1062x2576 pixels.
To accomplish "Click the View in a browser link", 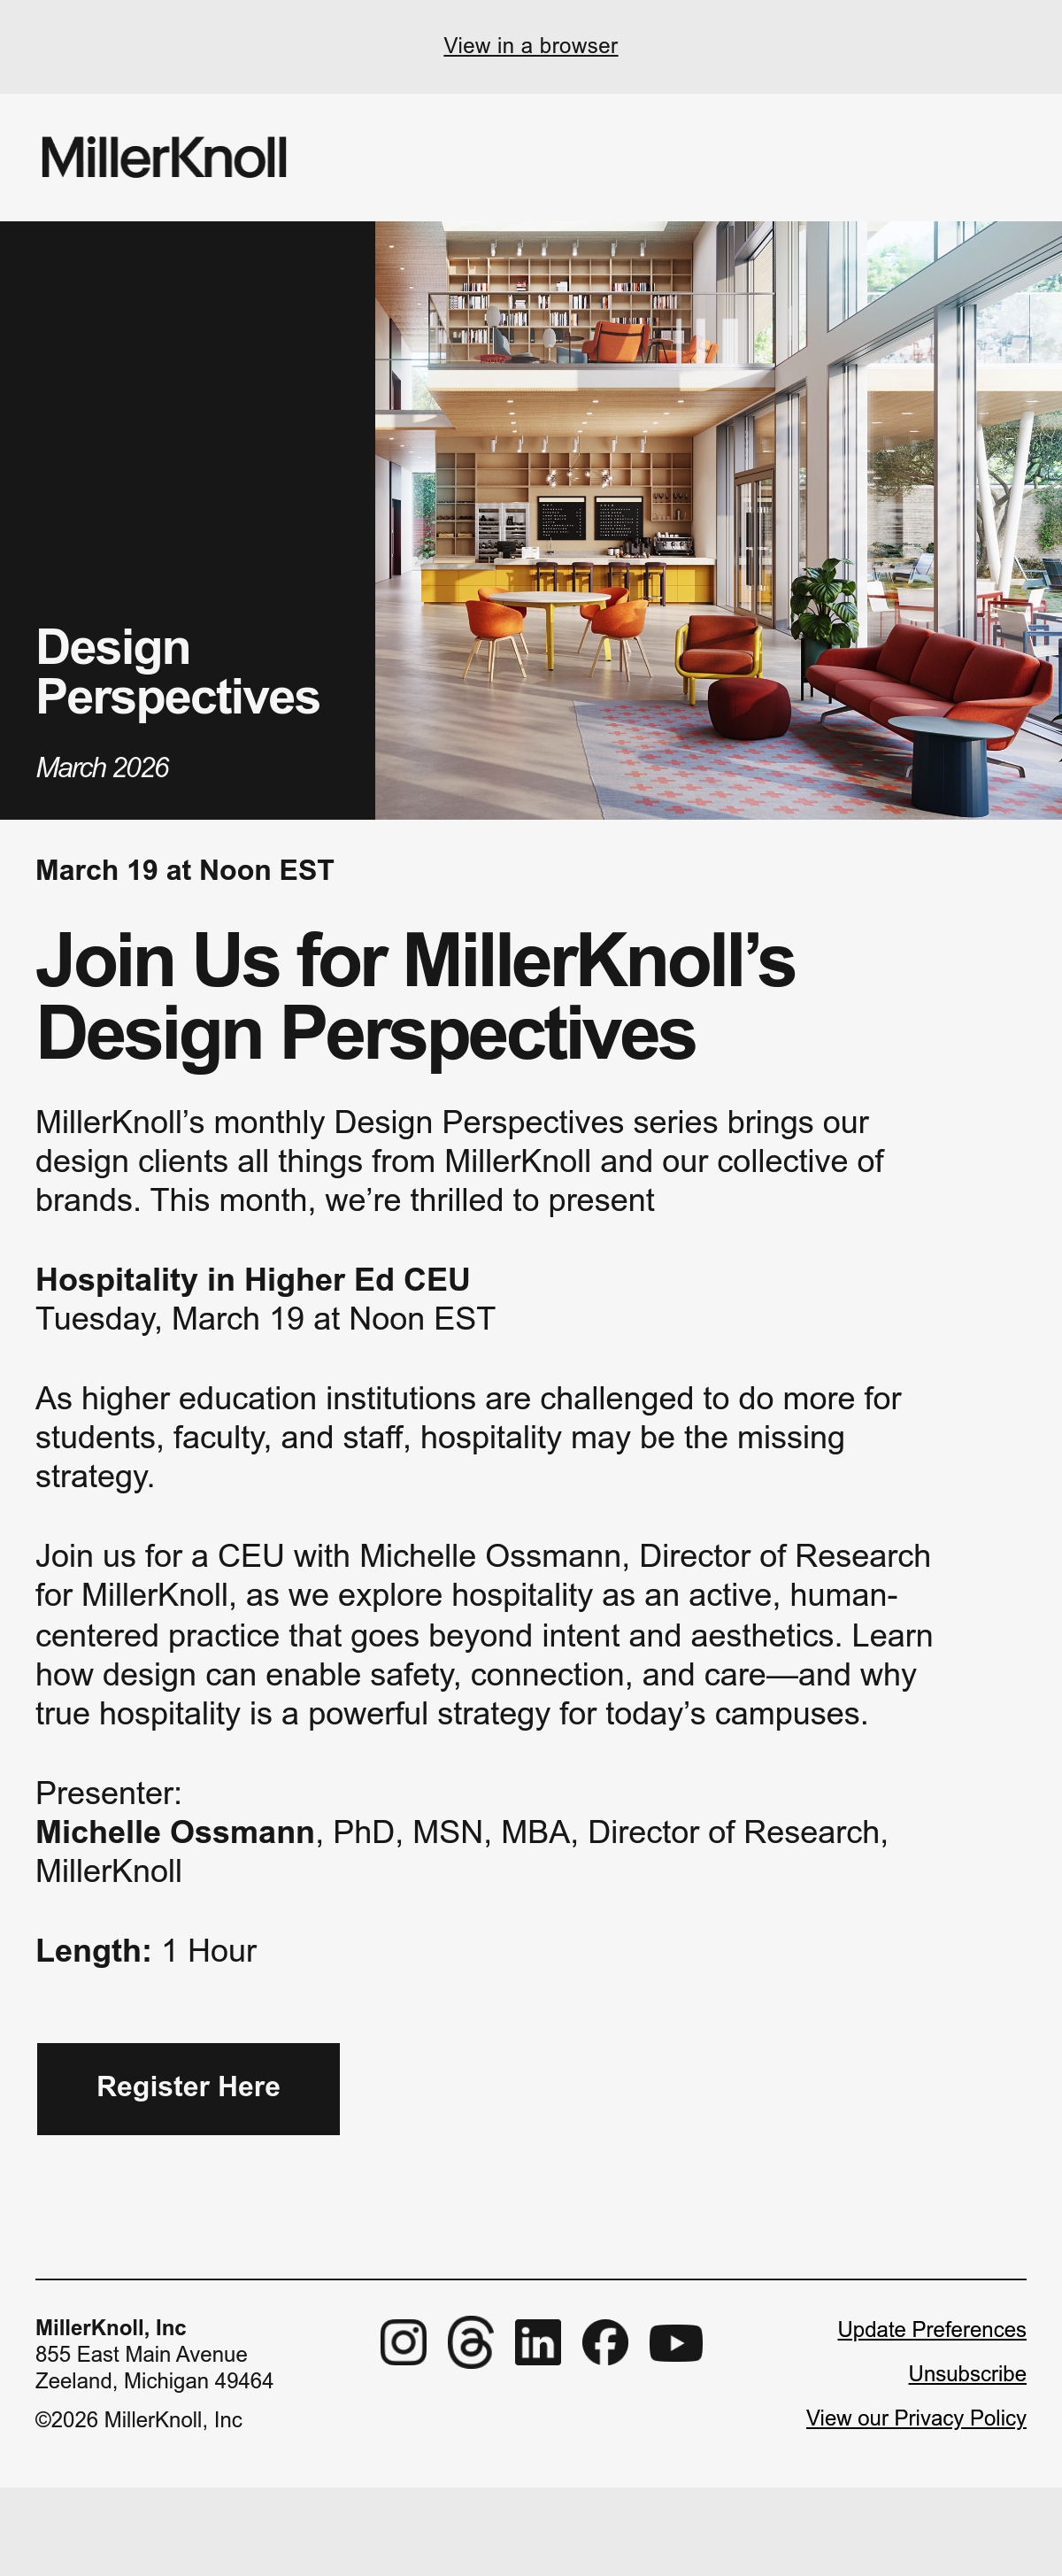I will 531,46.
